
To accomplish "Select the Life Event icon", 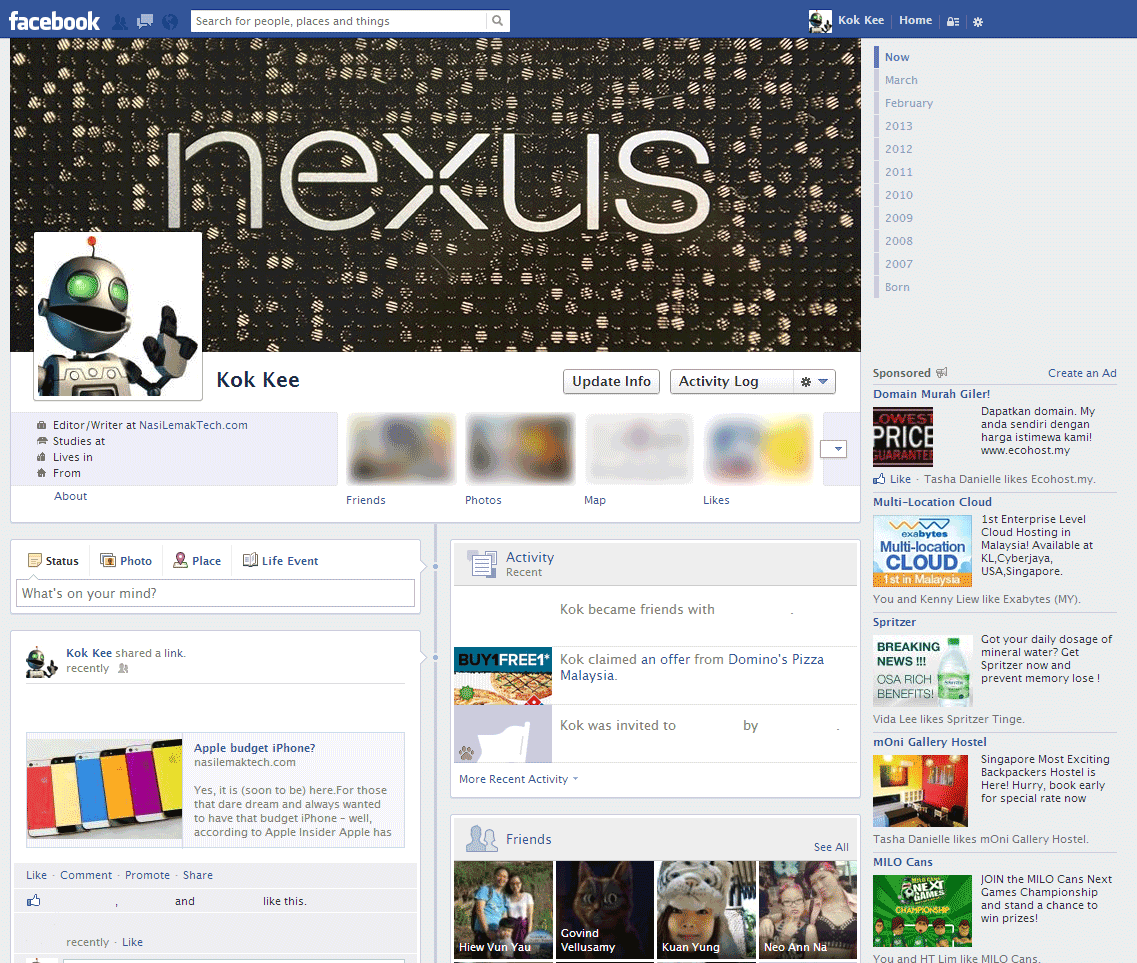I will coord(246,560).
